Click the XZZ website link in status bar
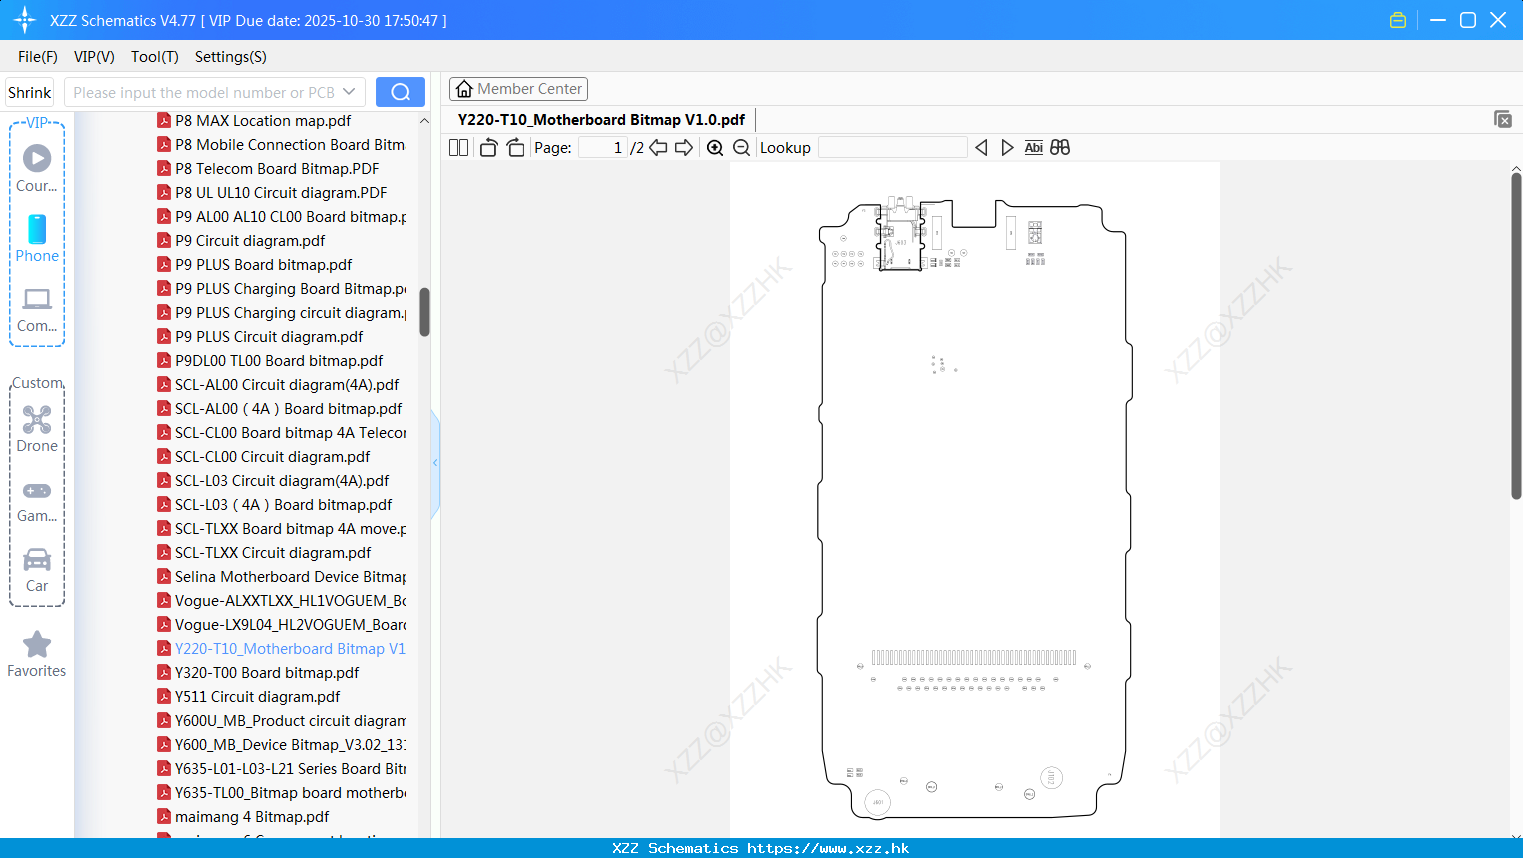 pos(828,848)
